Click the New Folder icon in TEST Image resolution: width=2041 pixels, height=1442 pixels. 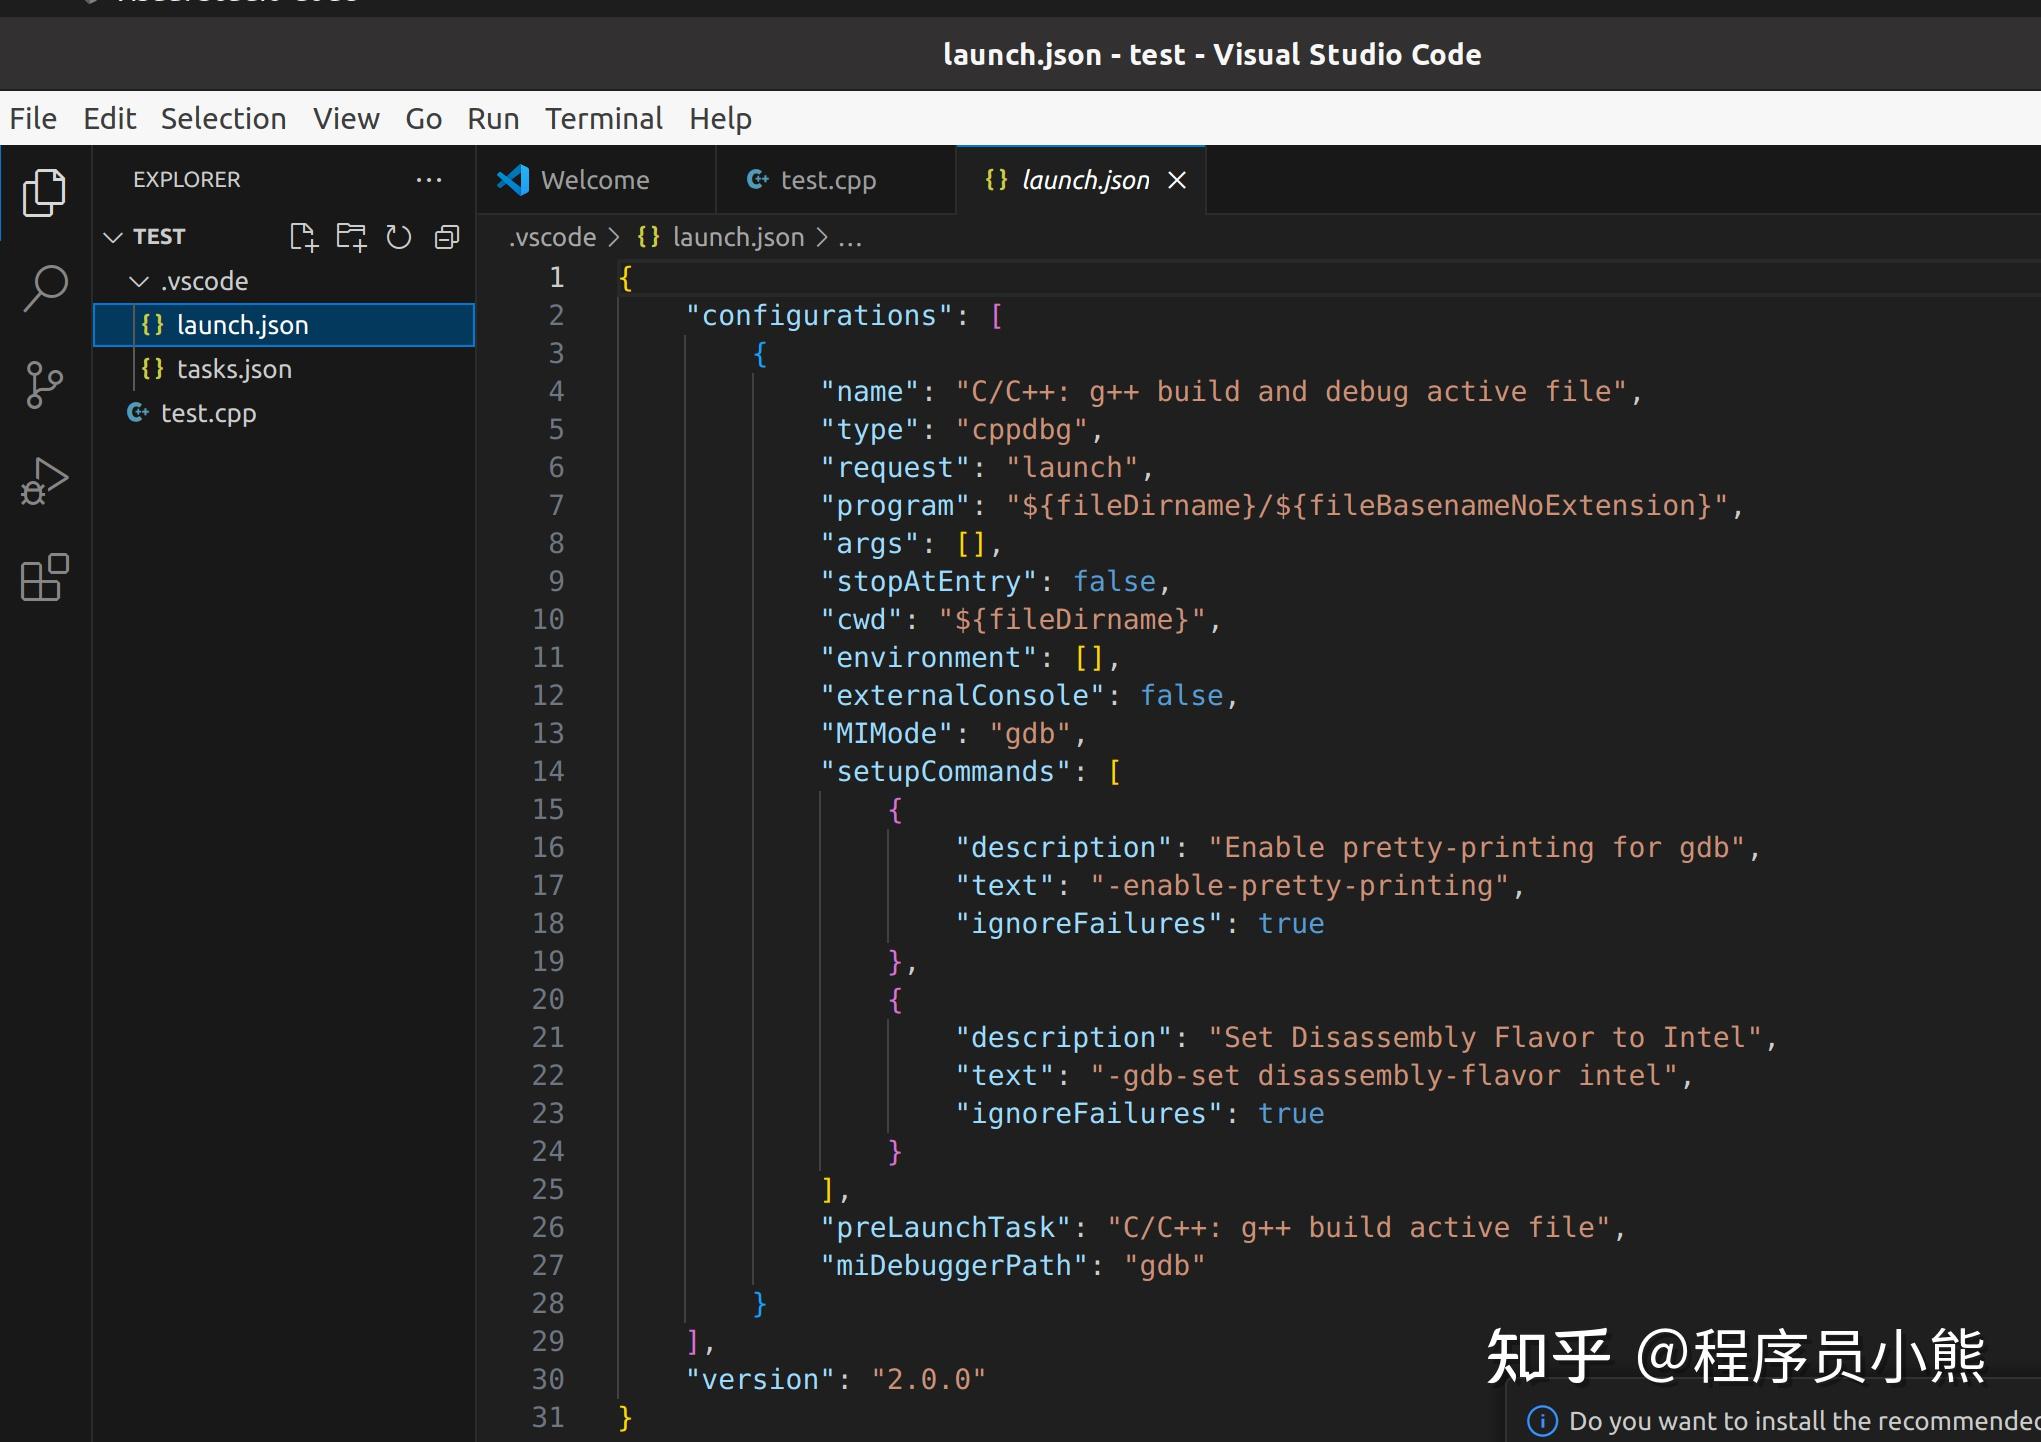pyautogui.click(x=351, y=237)
